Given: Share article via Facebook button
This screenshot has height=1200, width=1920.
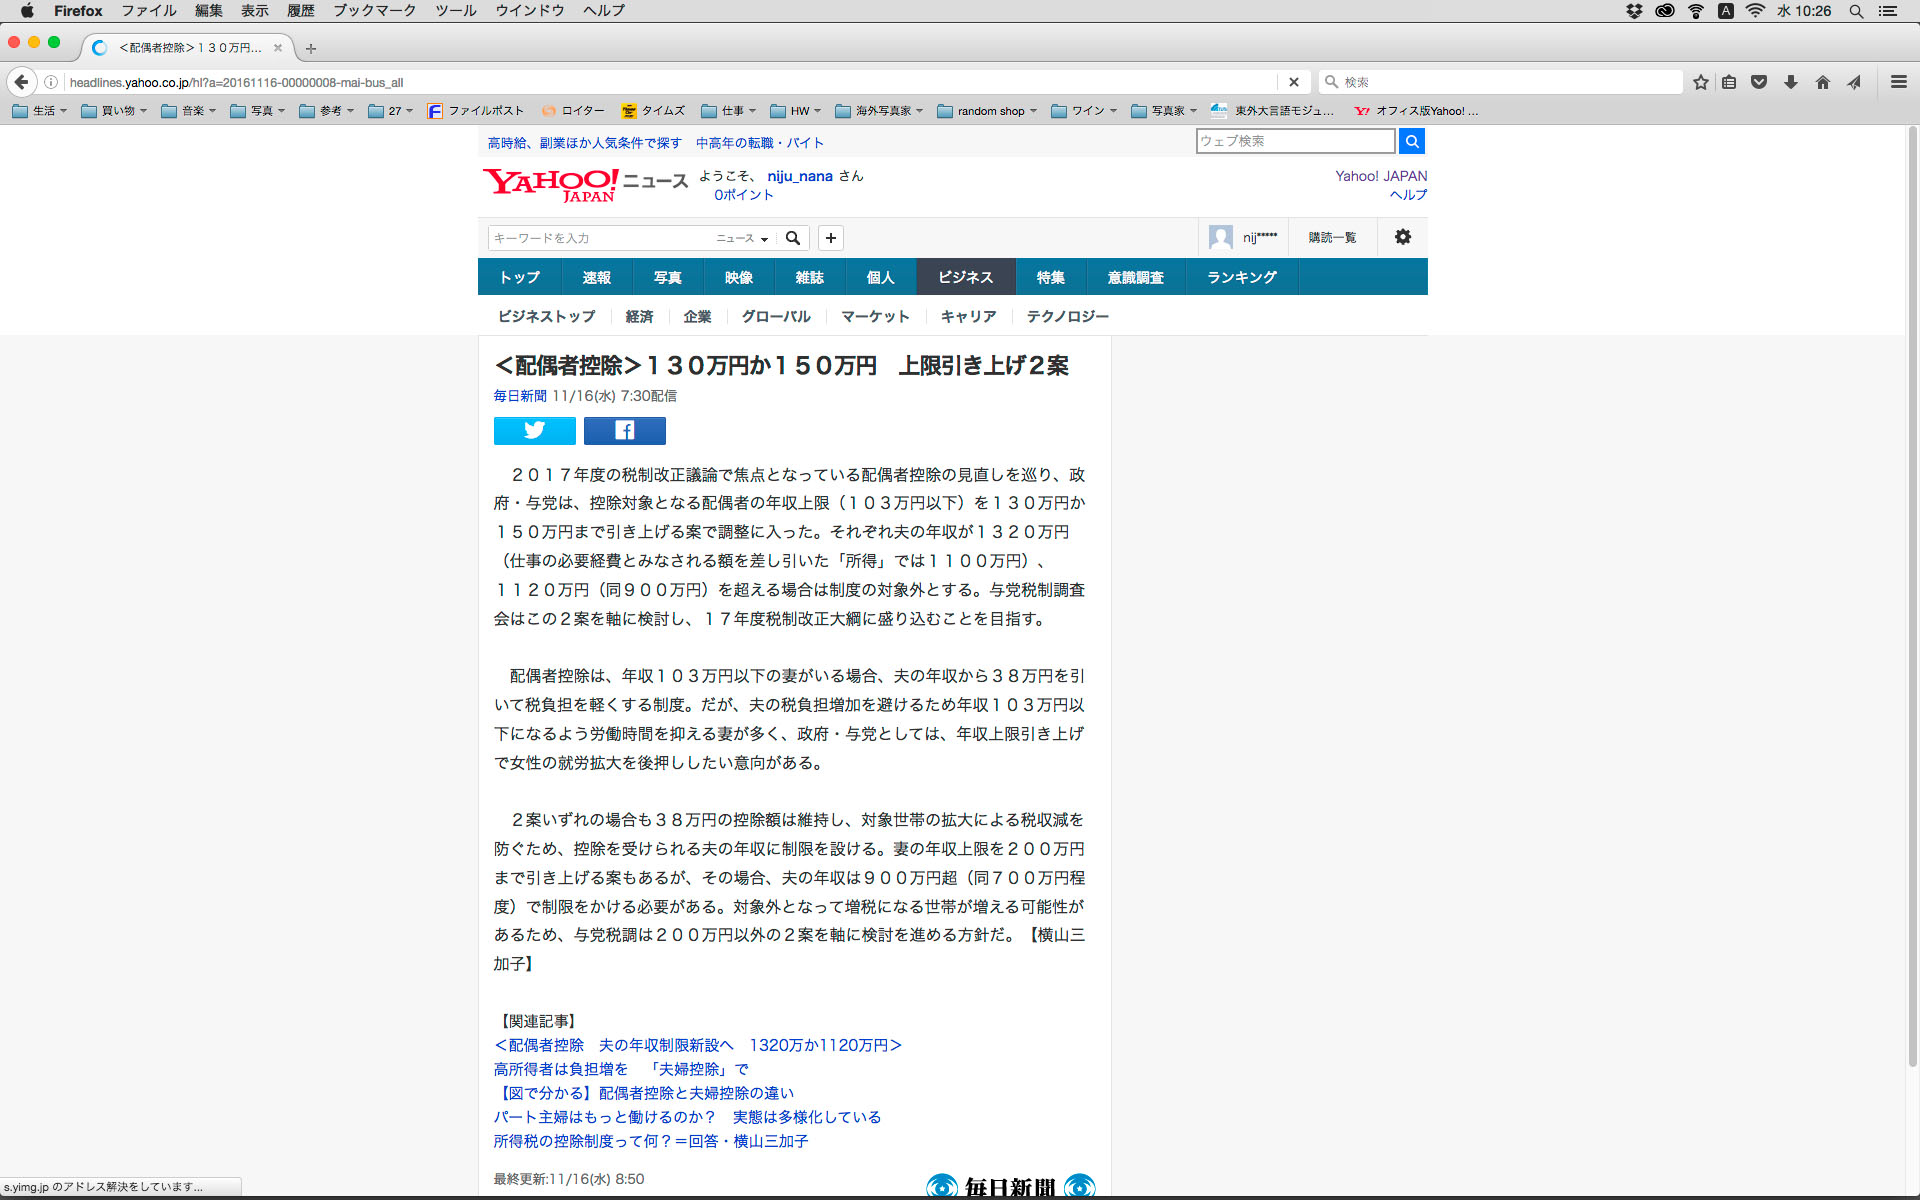Looking at the screenshot, I should (x=624, y=430).
